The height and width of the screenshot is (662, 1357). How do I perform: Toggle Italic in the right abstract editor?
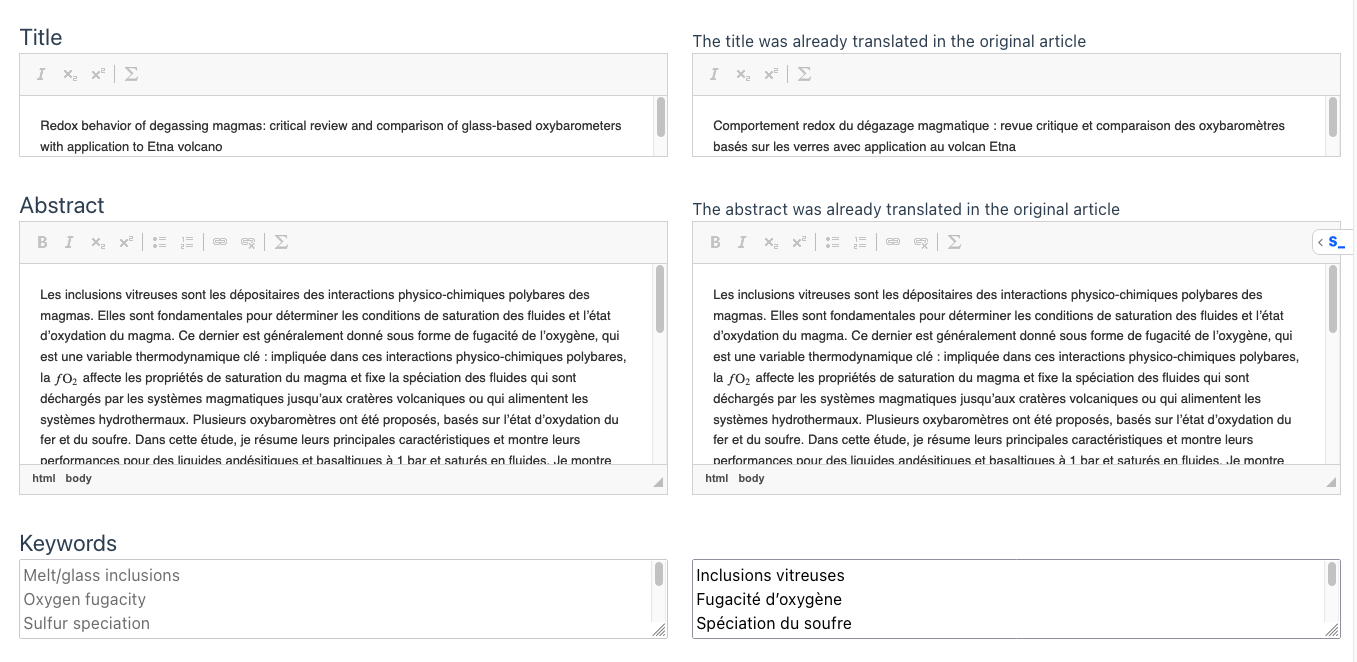(x=742, y=242)
